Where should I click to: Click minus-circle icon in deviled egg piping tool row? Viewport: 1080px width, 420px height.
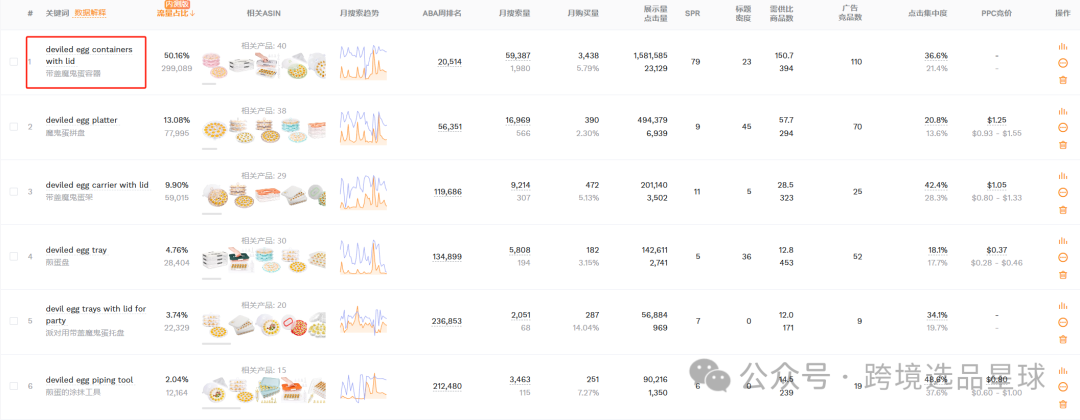click(x=1062, y=387)
